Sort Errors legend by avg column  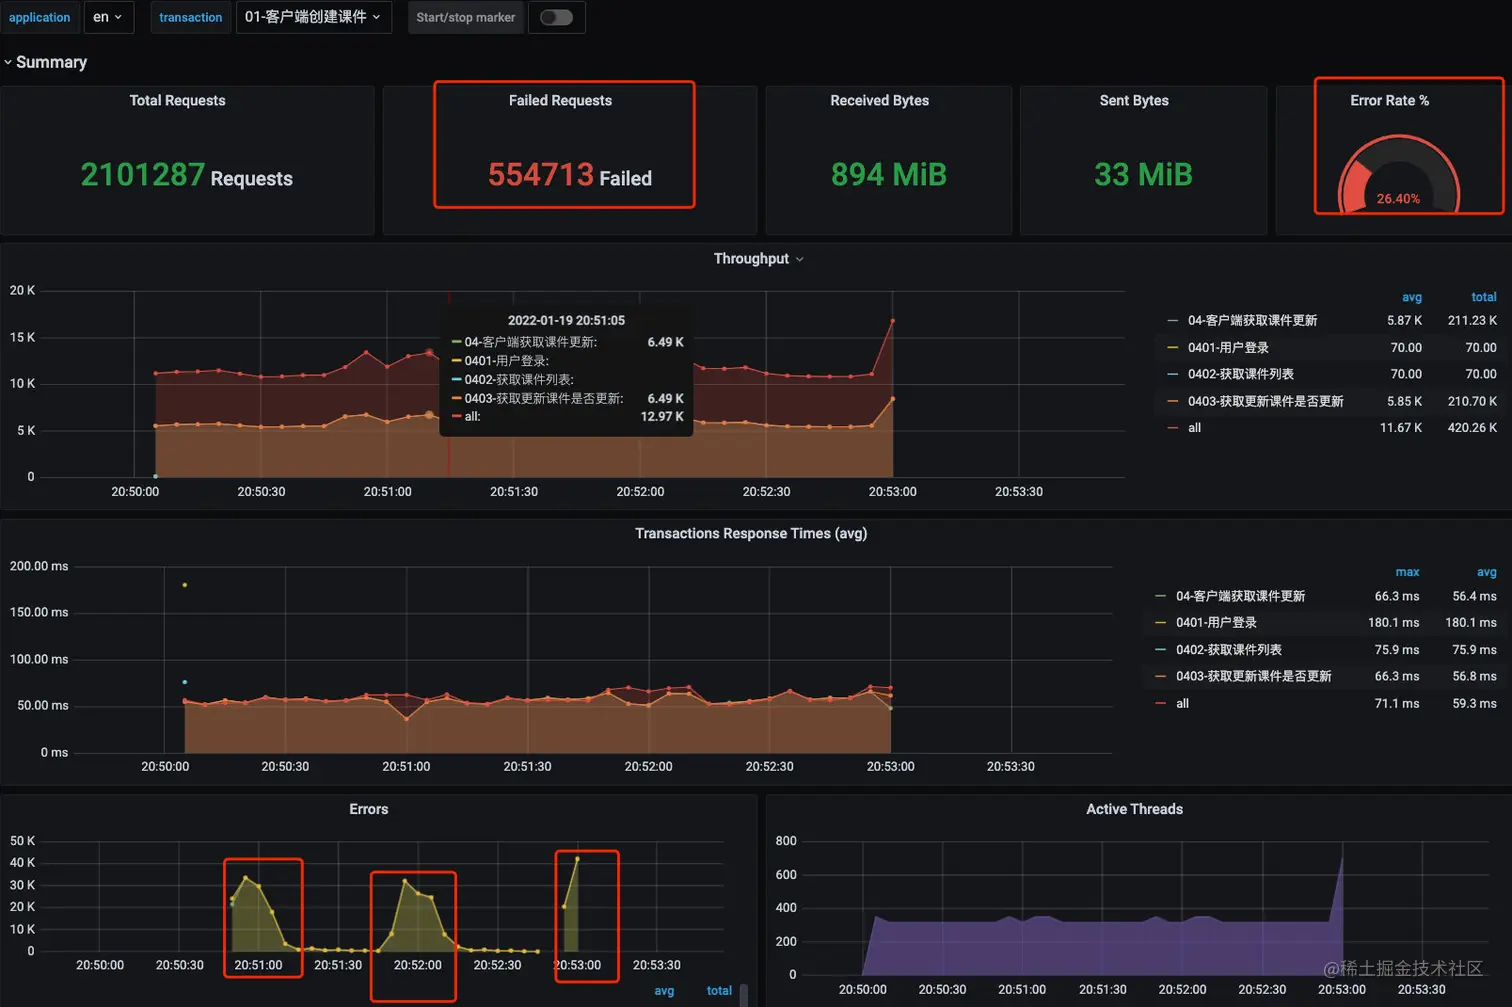pos(664,991)
